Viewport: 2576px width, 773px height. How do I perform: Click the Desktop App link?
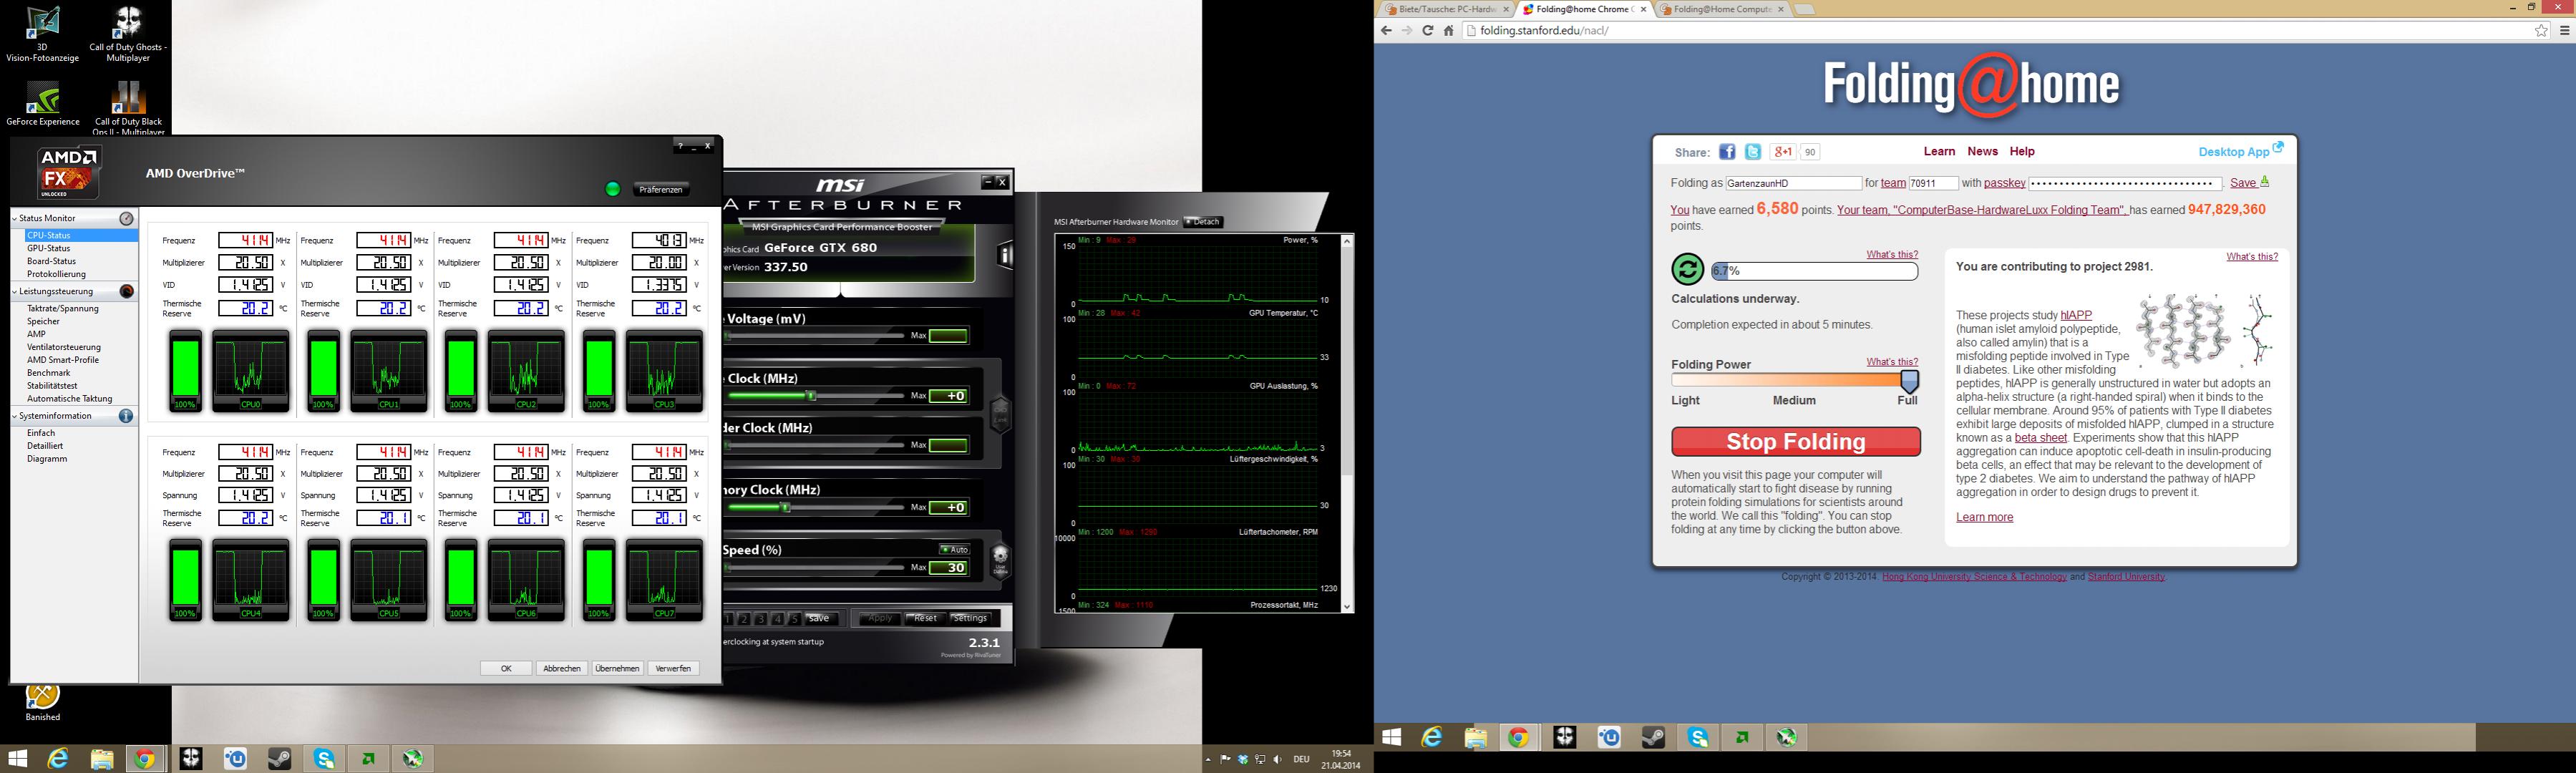tap(2241, 151)
